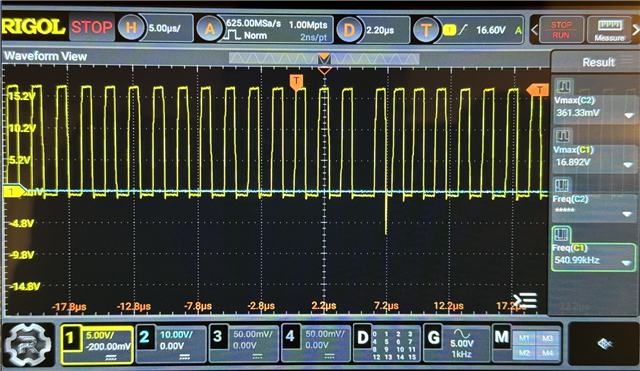Tap the rising edge trigger slope icon
640x371 pixels.
[x=463, y=30]
